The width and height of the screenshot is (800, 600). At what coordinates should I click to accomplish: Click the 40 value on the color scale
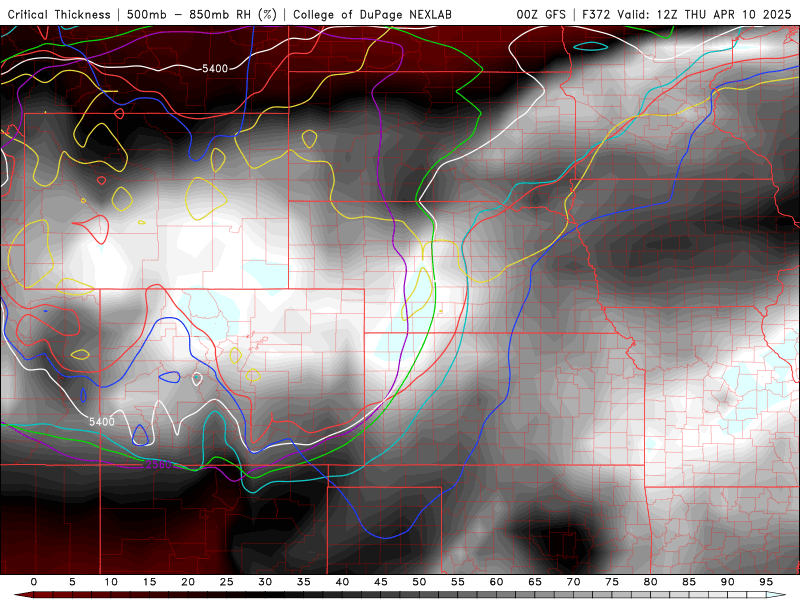pyautogui.click(x=342, y=582)
